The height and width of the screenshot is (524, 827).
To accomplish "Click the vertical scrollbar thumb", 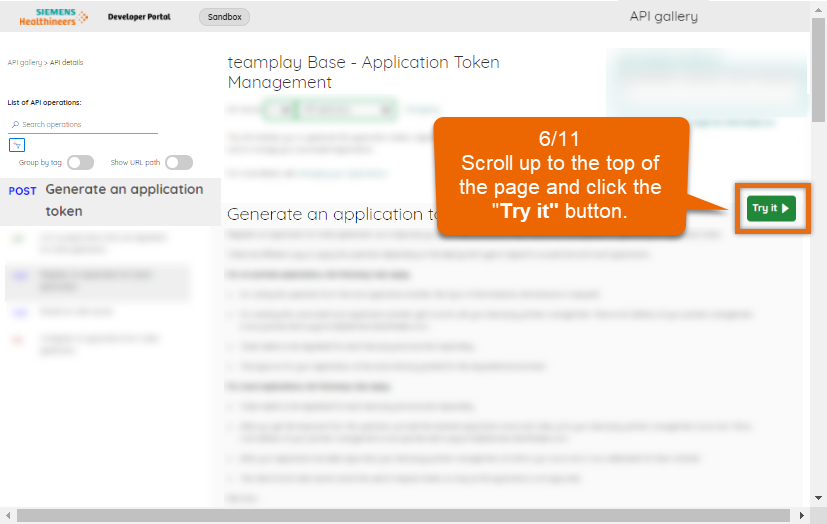I will [x=818, y=70].
